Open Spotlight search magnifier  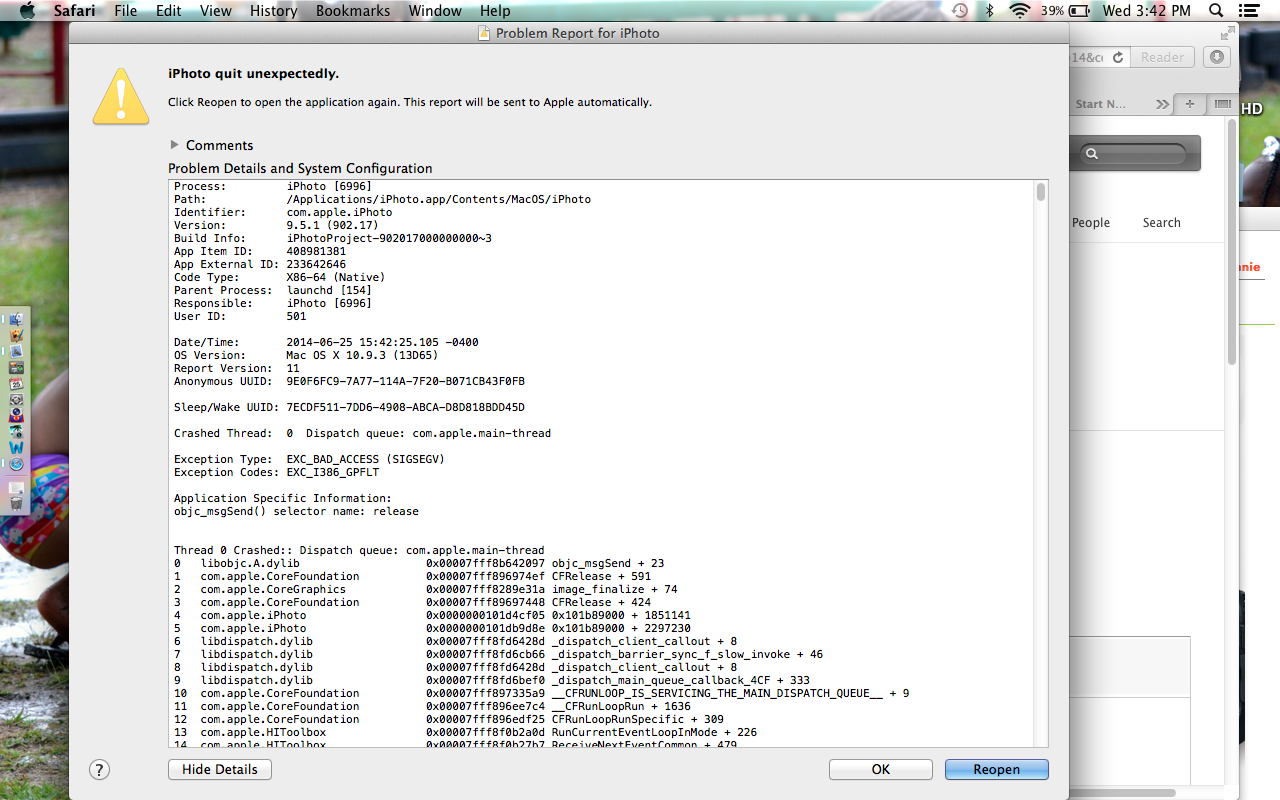click(x=1216, y=11)
